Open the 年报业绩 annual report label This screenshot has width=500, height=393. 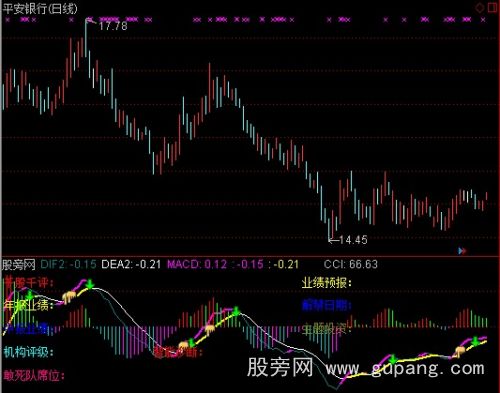[29, 305]
